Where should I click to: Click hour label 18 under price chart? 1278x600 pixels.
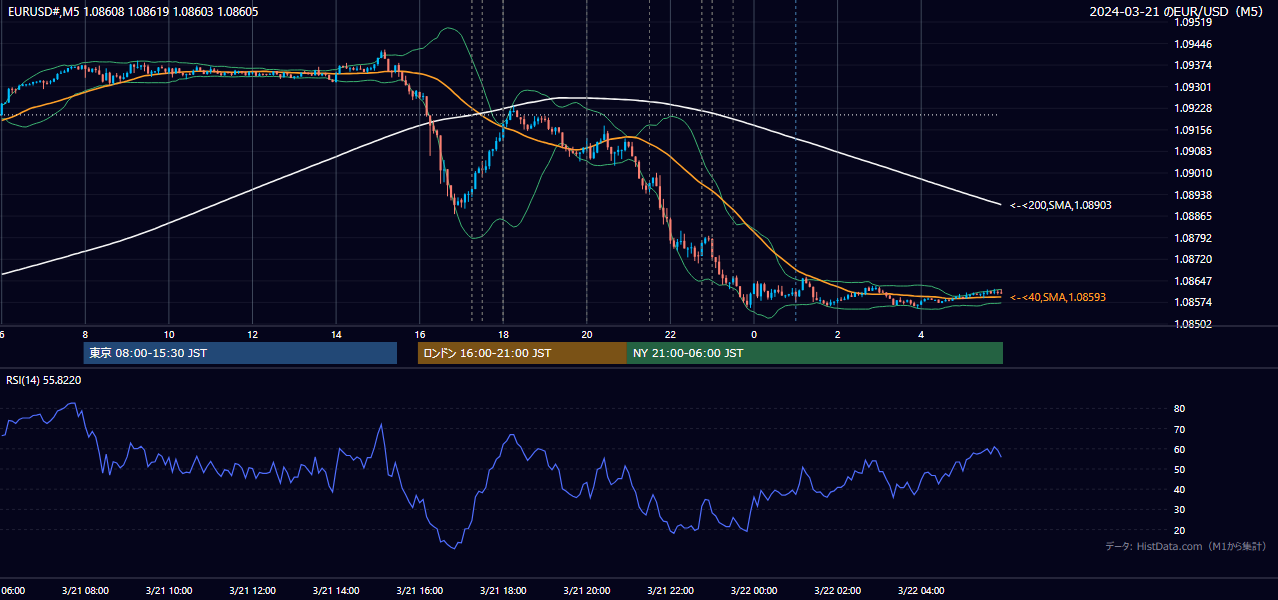pyautogui.click(x=503, y=334)
